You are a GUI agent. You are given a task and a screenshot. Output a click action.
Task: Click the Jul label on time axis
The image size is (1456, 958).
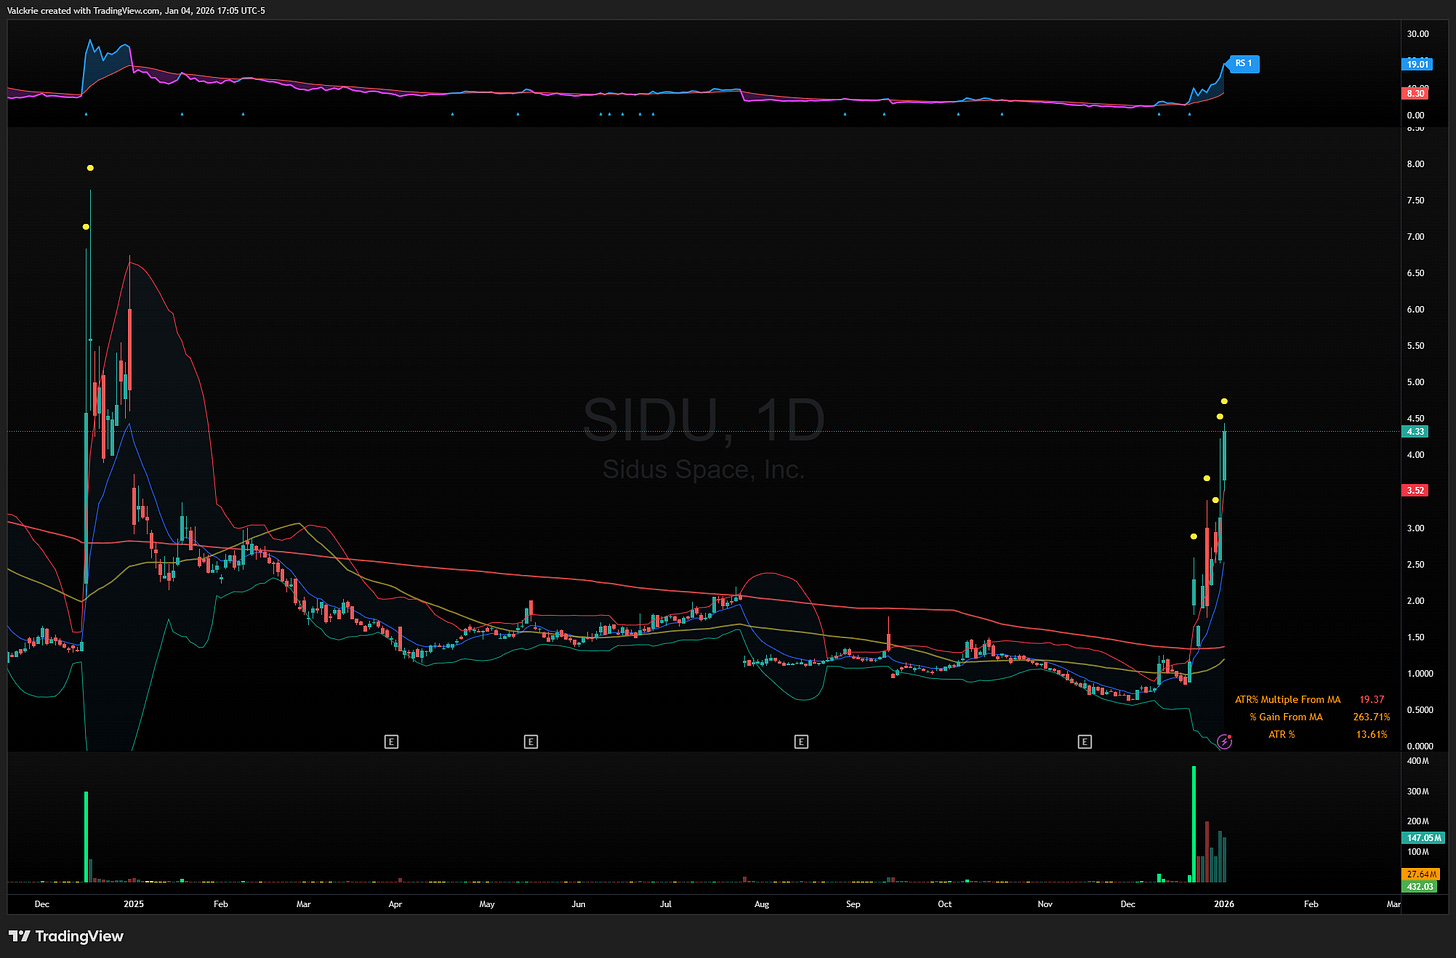pyautogui.click(x=666, y=904)
